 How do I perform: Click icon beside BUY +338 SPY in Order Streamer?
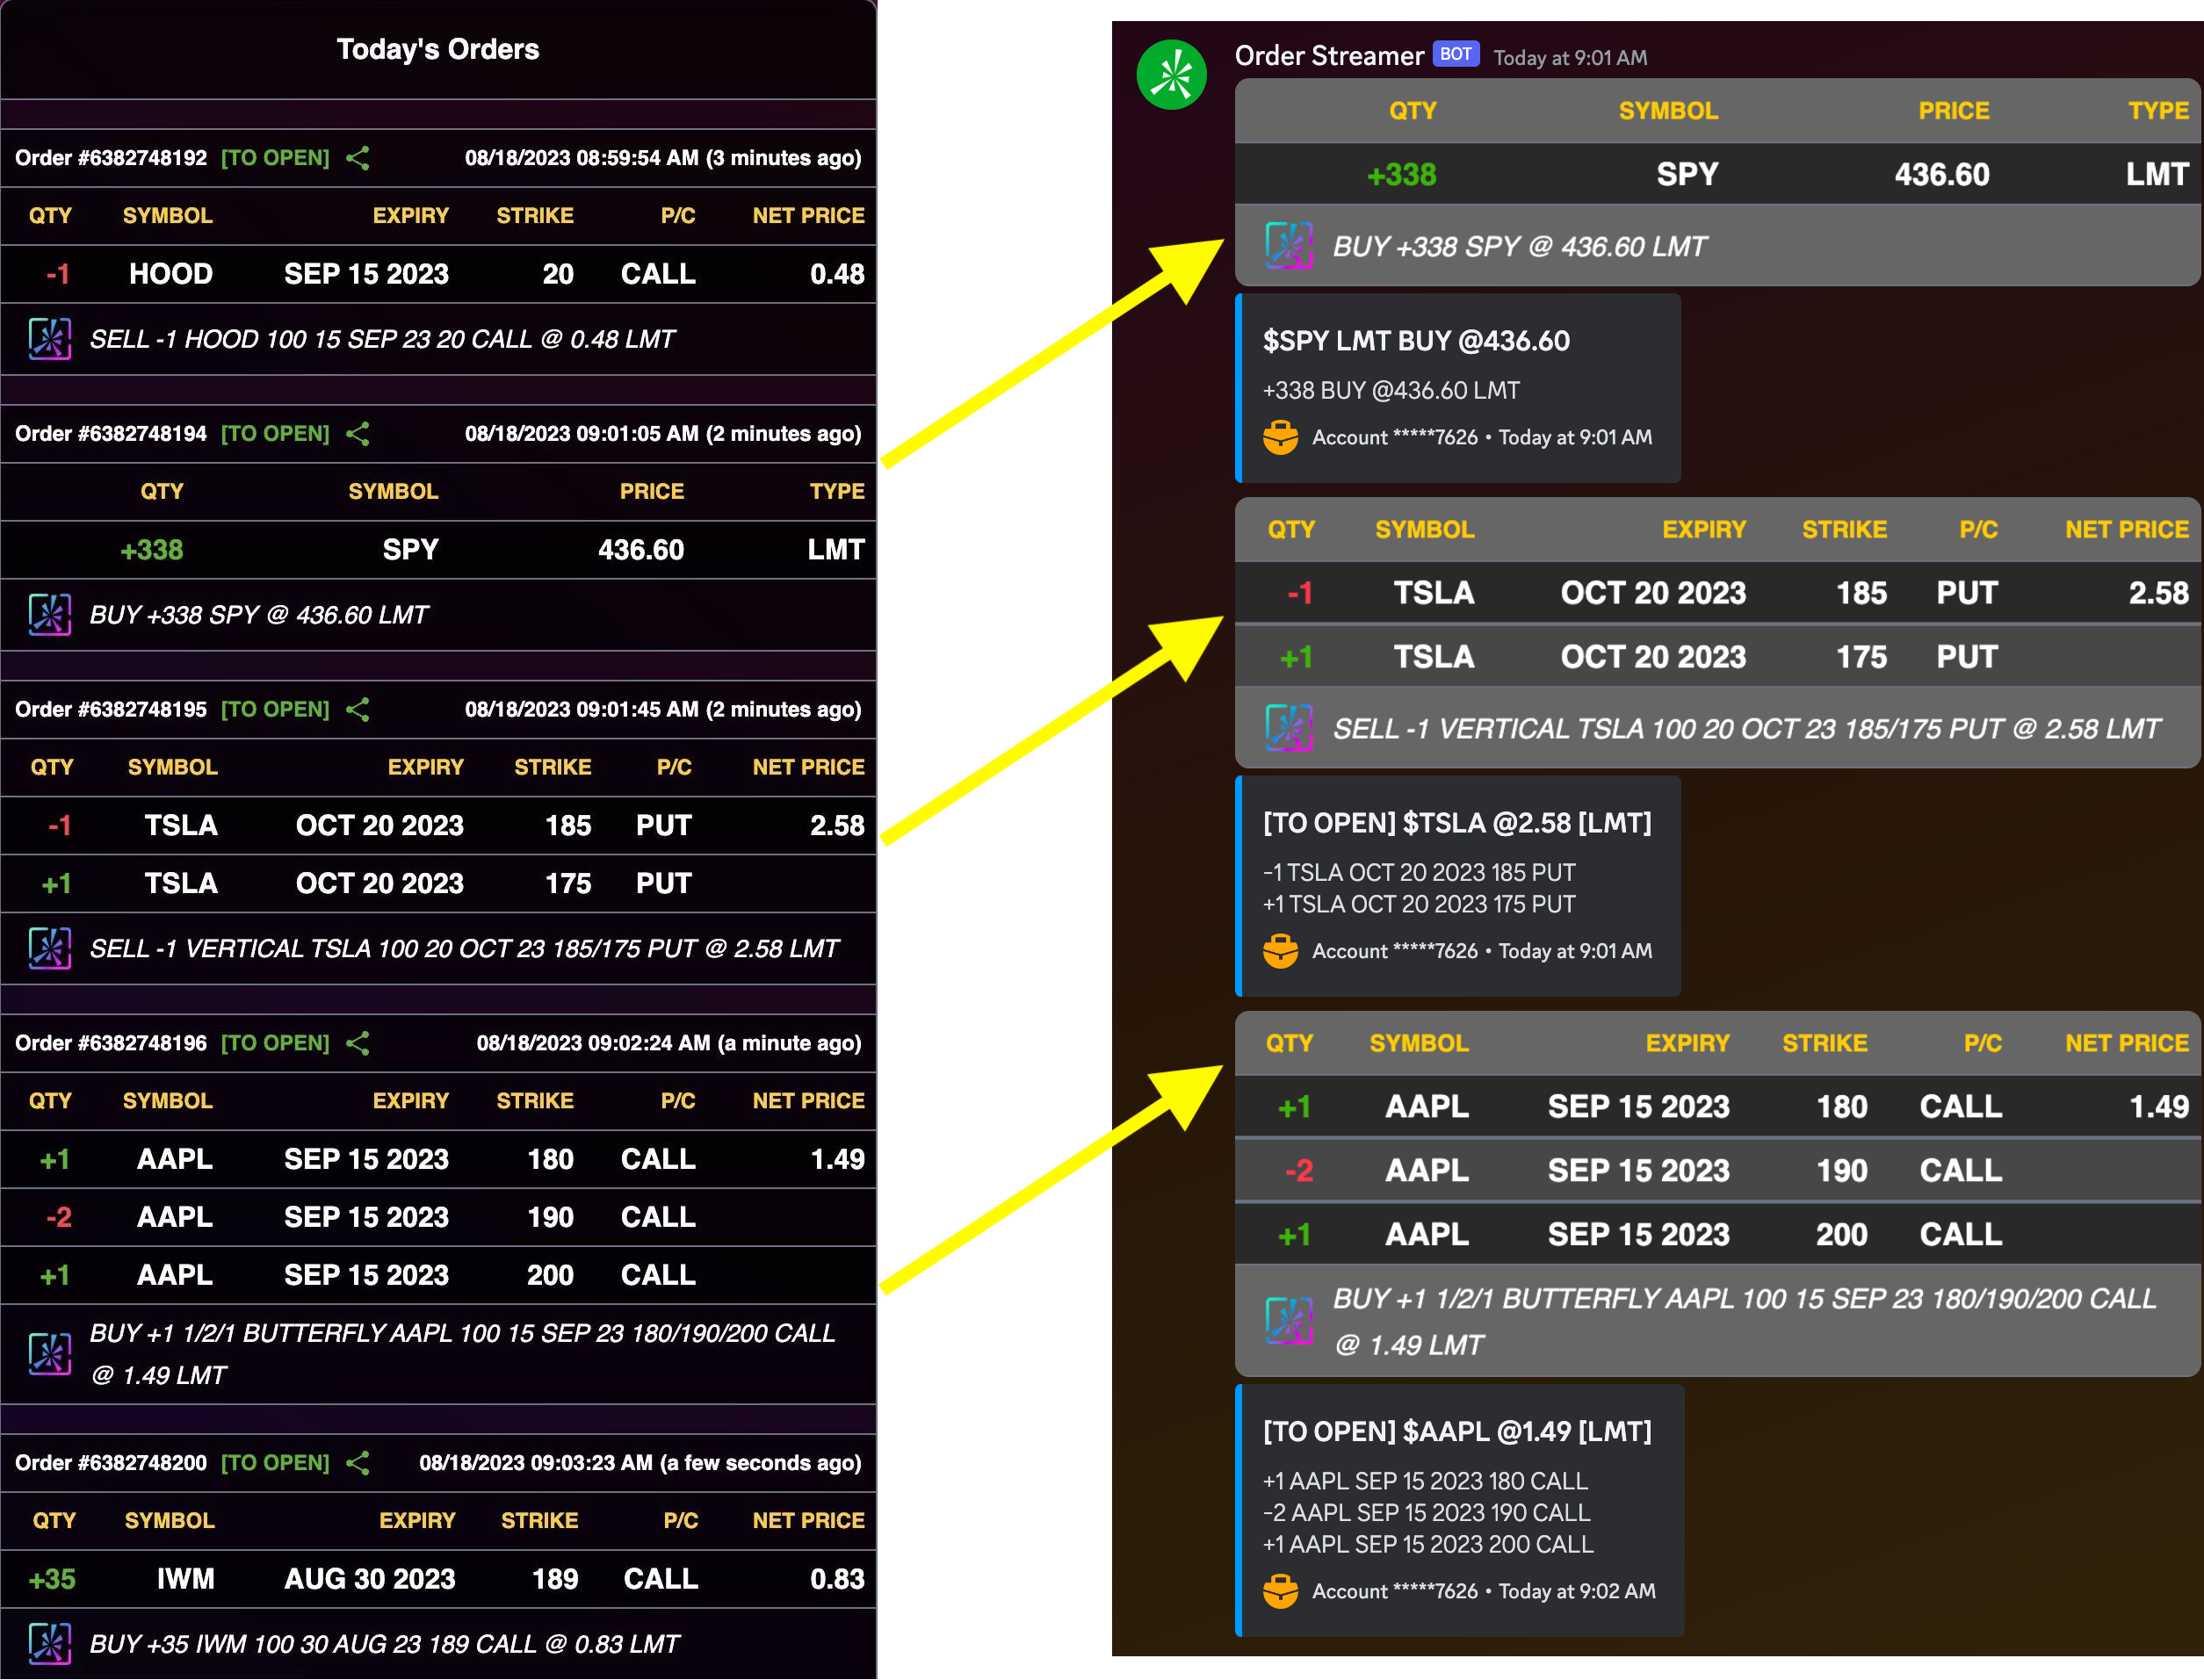(1289, 246)
